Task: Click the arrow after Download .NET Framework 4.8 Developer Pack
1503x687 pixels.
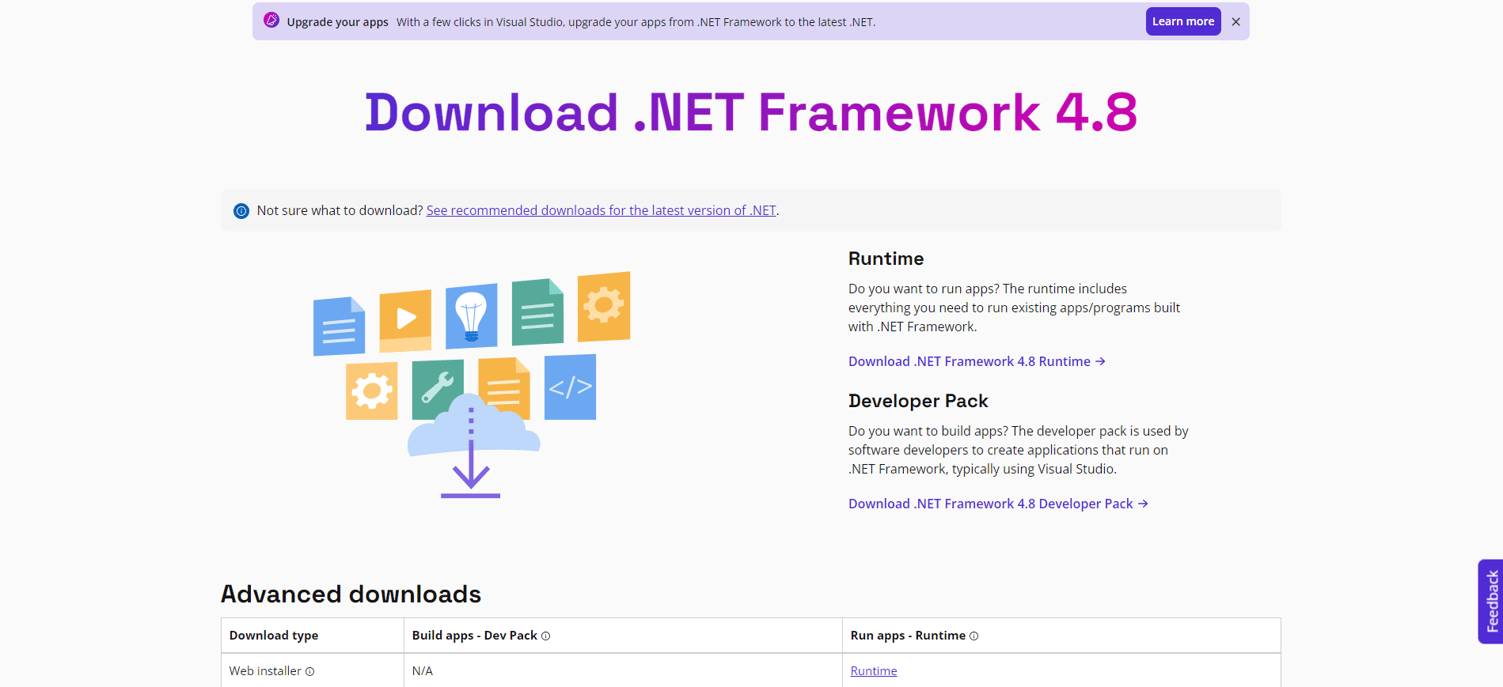Action: tap(1143, 503)
